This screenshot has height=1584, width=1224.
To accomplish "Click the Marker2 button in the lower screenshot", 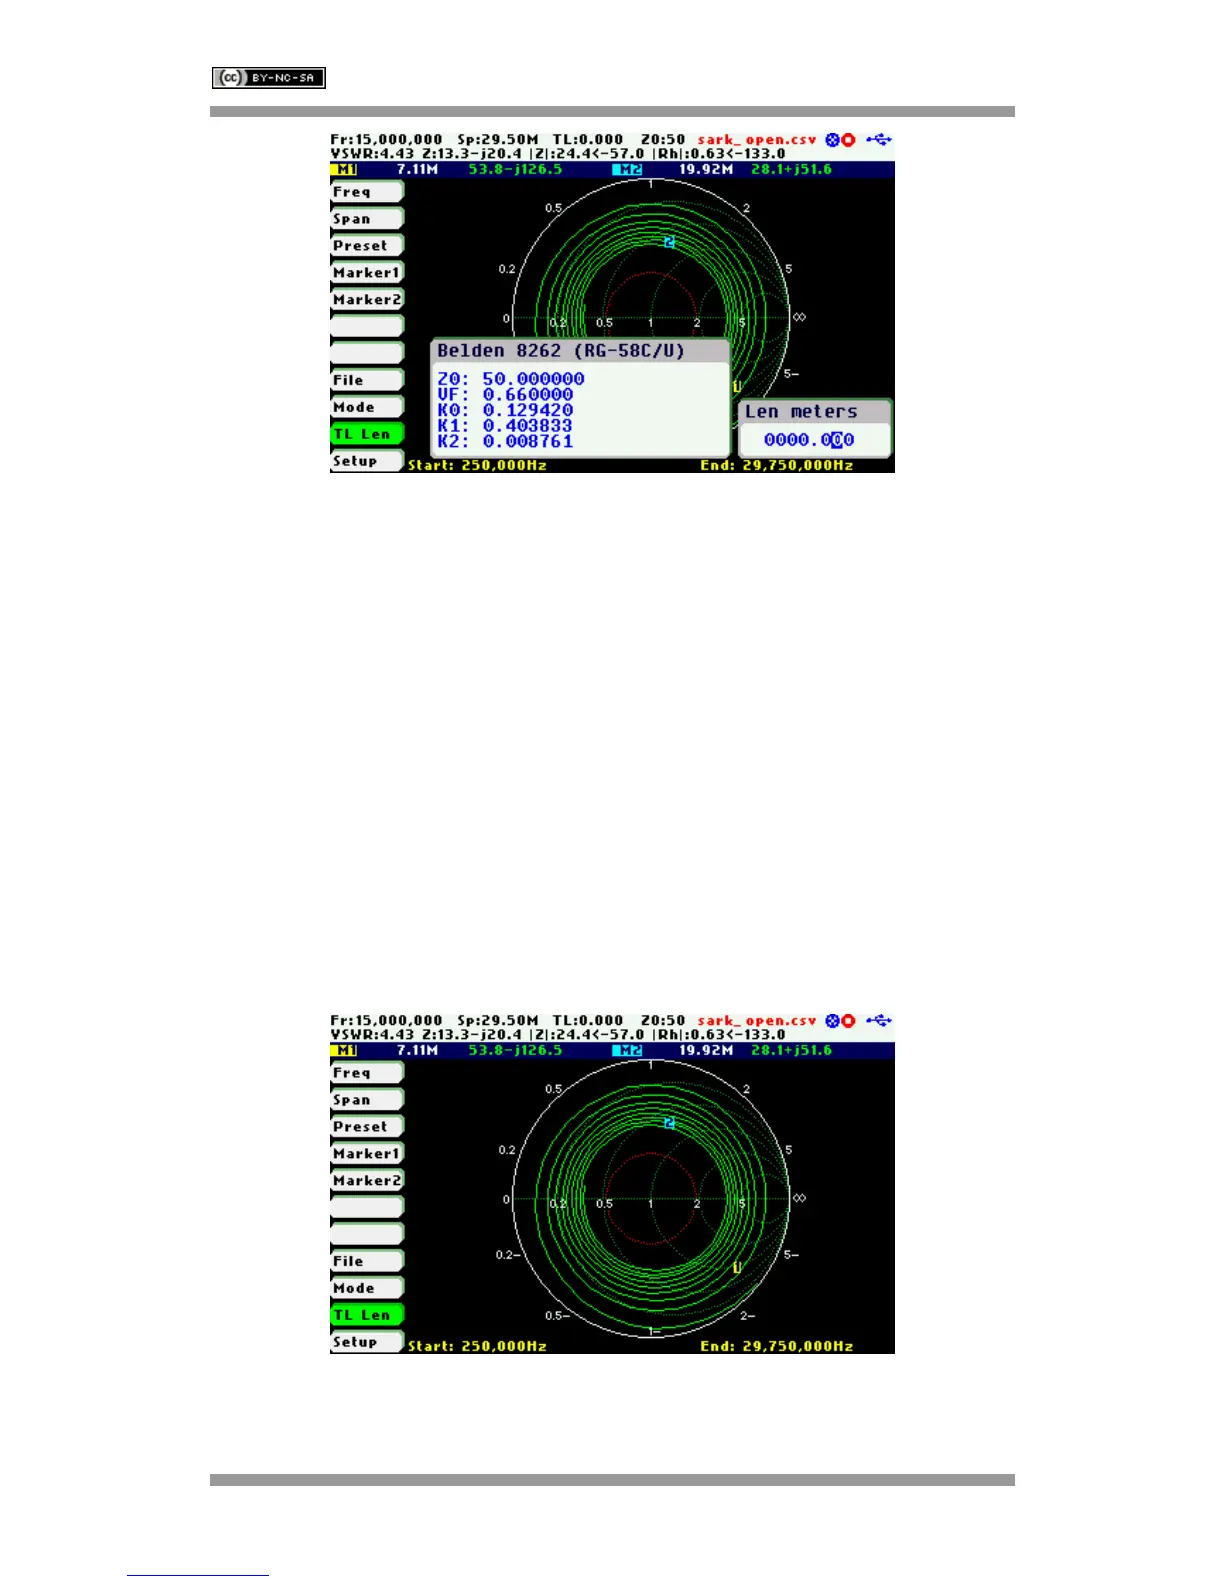I will (367, 1180).
